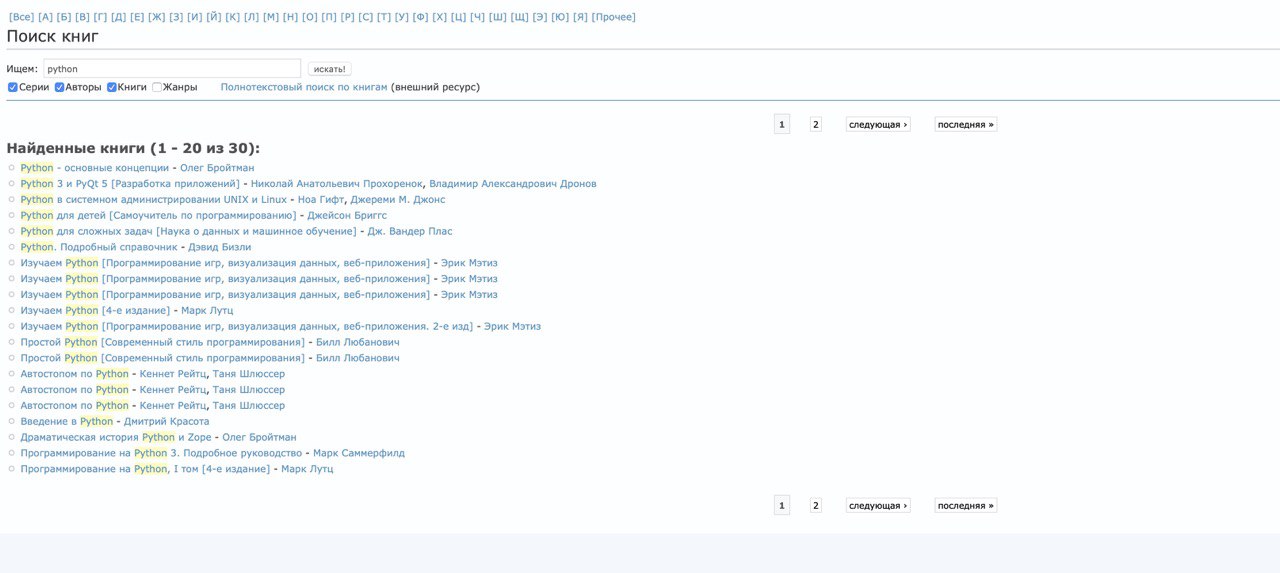Screen dimensions: 1280x573
Task: Open the [Ф] letter index
Action: [x=421, y=17]
